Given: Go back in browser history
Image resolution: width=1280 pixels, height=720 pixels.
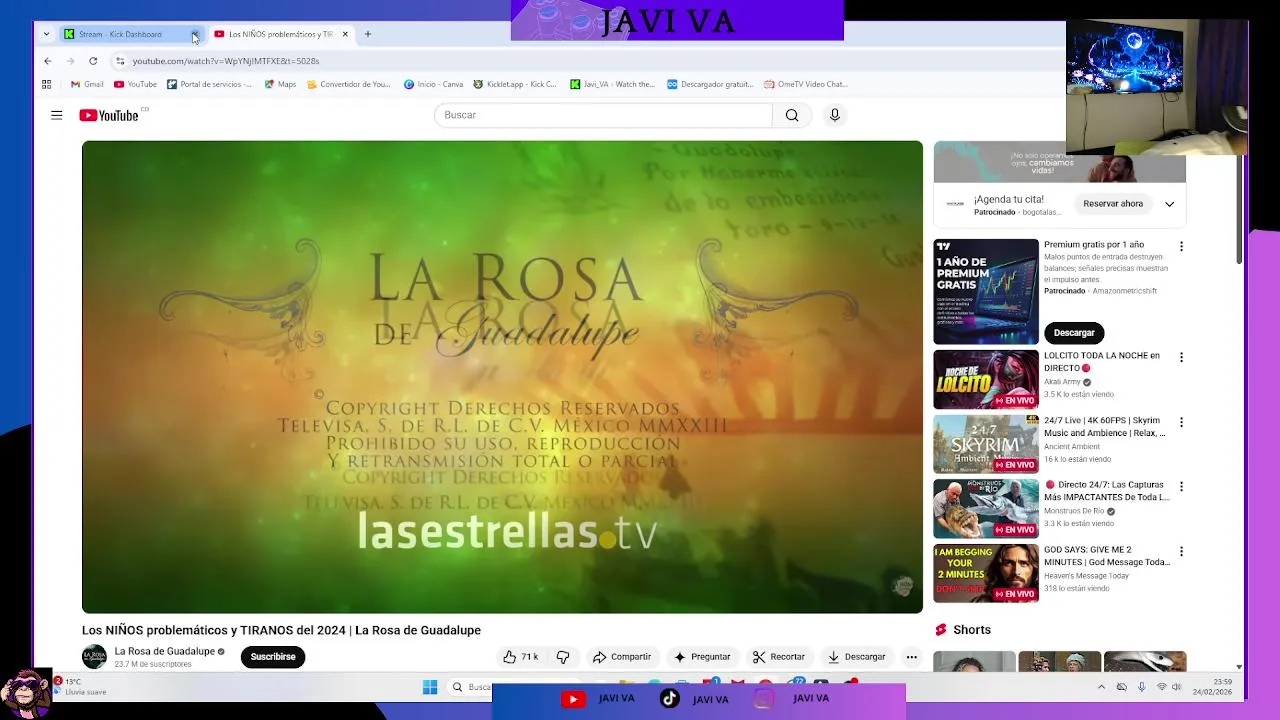Looking at the screenshot, I should (x=47, y=61).
